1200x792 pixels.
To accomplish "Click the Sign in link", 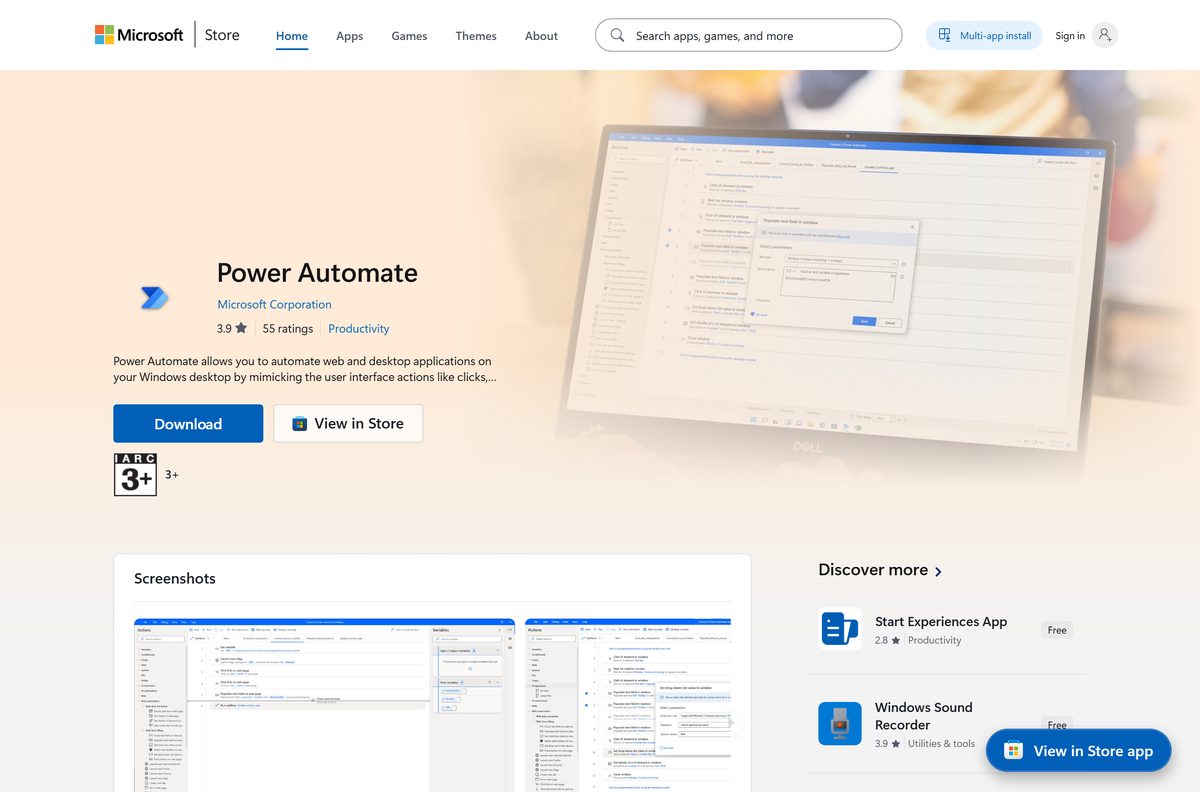I will [1070, 36].
